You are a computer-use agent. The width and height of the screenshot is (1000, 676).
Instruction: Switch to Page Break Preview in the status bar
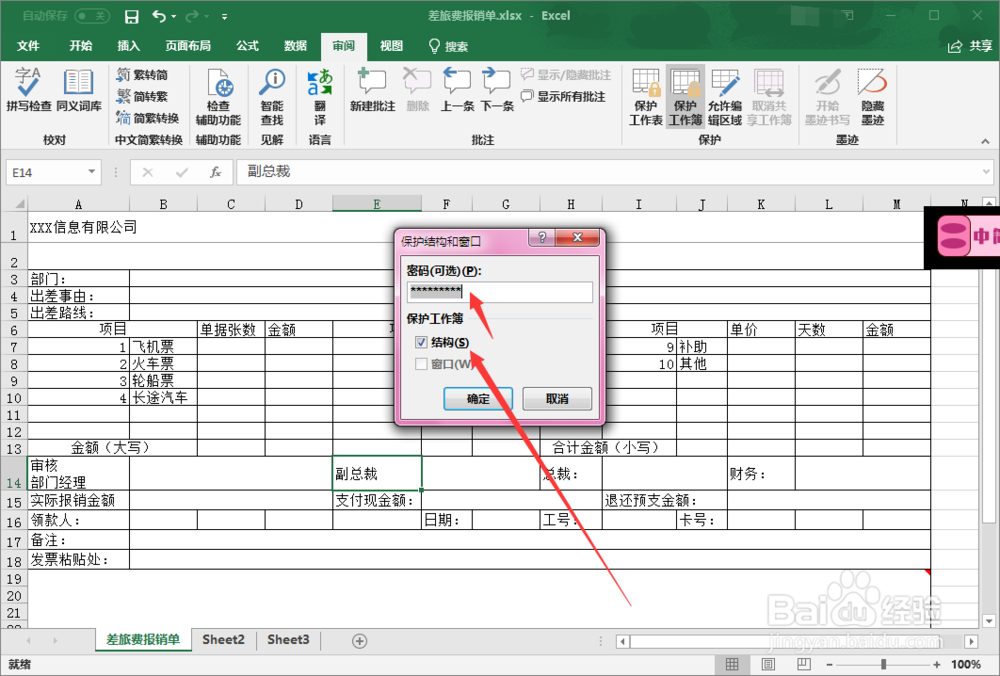tap(804, 665)
